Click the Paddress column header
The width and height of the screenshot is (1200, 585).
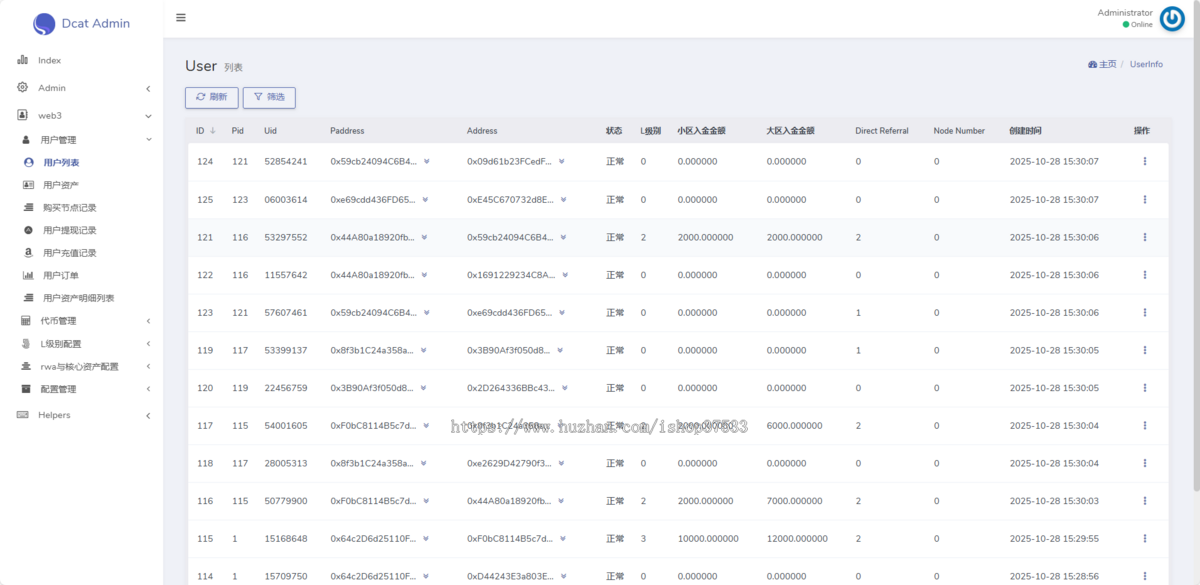[347, 131]
